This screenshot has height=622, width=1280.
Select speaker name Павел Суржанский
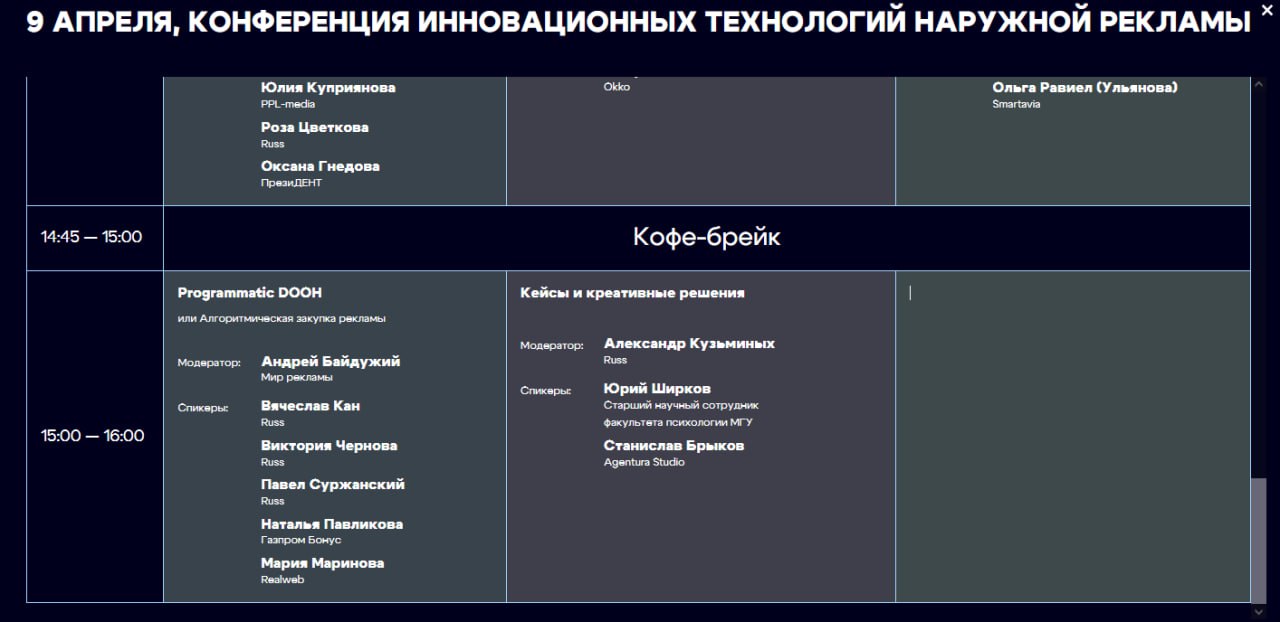[333, 485]
